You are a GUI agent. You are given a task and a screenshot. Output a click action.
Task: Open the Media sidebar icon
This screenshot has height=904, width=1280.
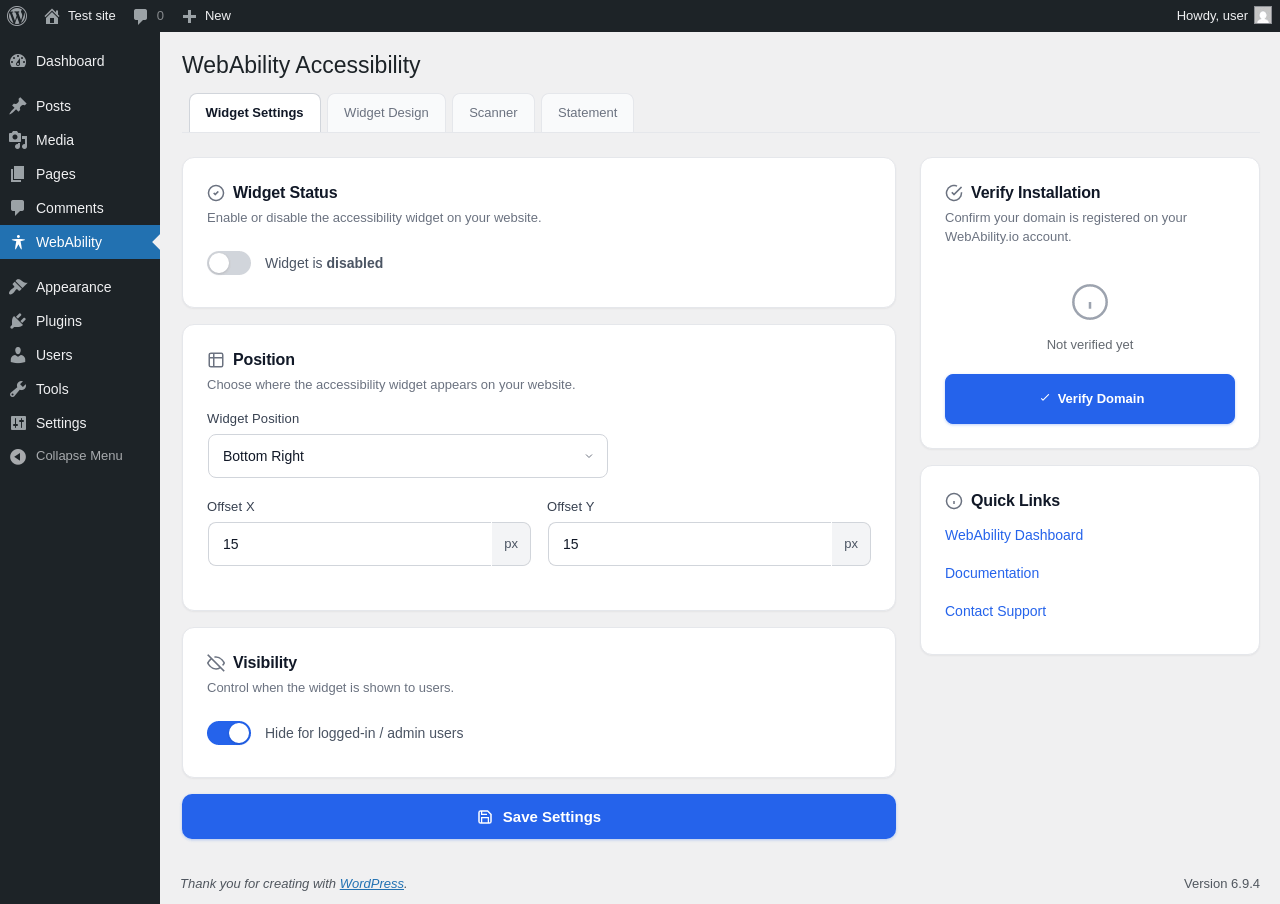point(18,140)
